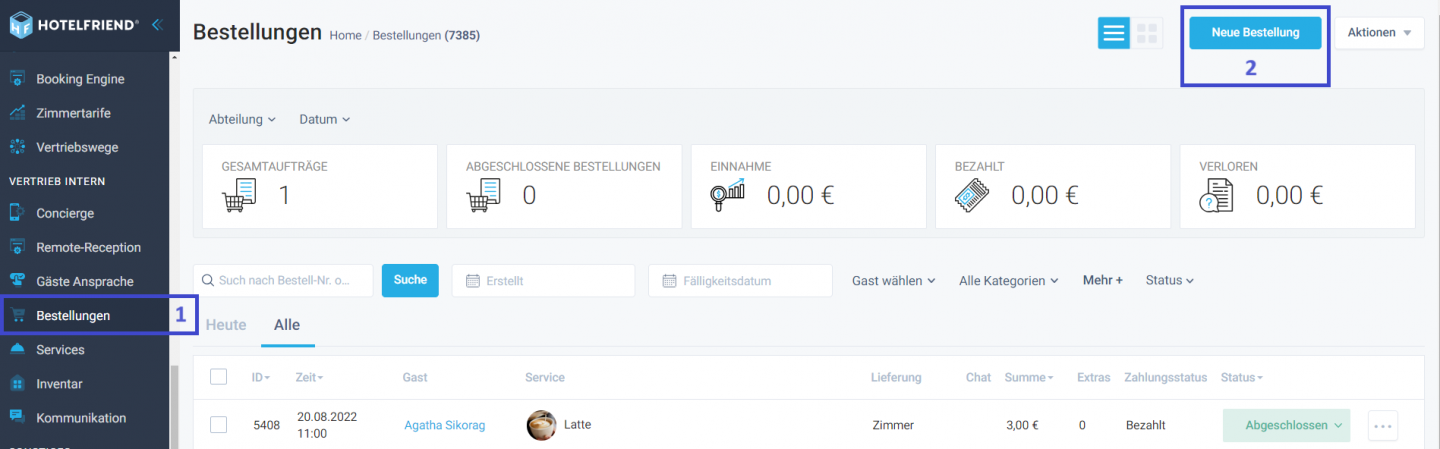1440x449 pixels.
Task: Open the Abteilung filter dropdown
Action: [242, 119]
